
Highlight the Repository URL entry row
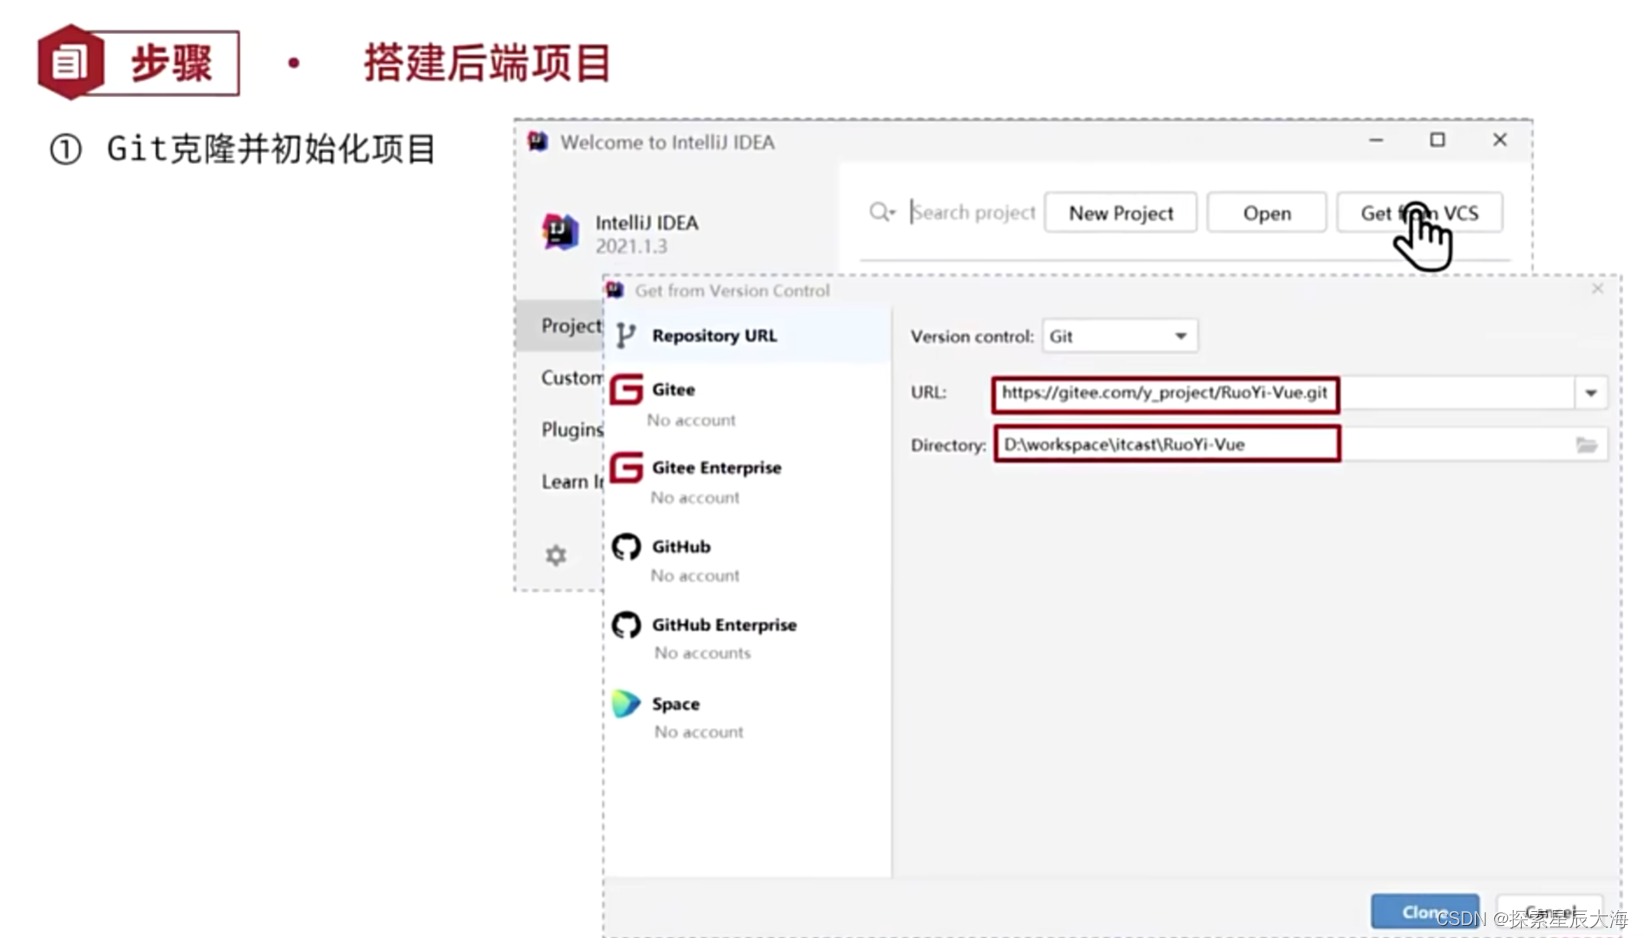745,335
